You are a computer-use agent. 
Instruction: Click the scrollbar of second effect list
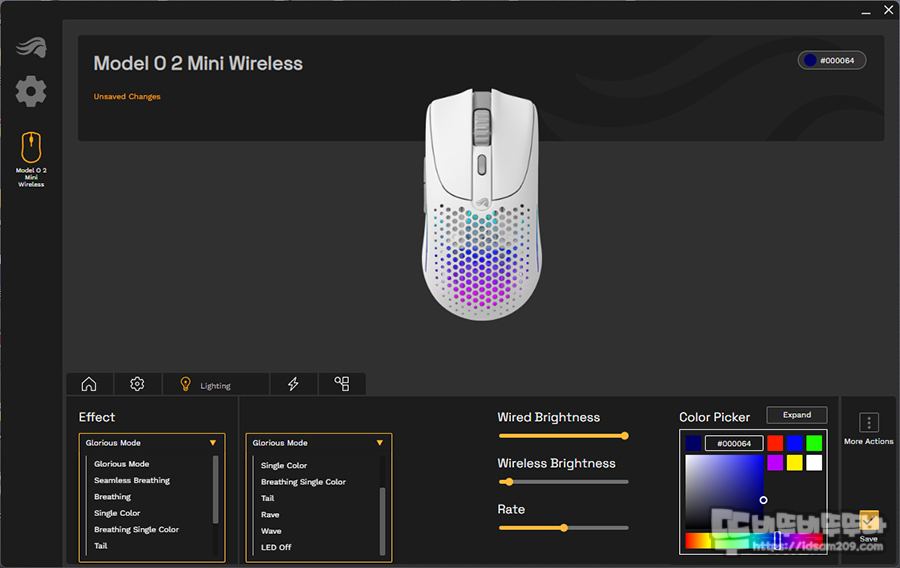point(382,521)
